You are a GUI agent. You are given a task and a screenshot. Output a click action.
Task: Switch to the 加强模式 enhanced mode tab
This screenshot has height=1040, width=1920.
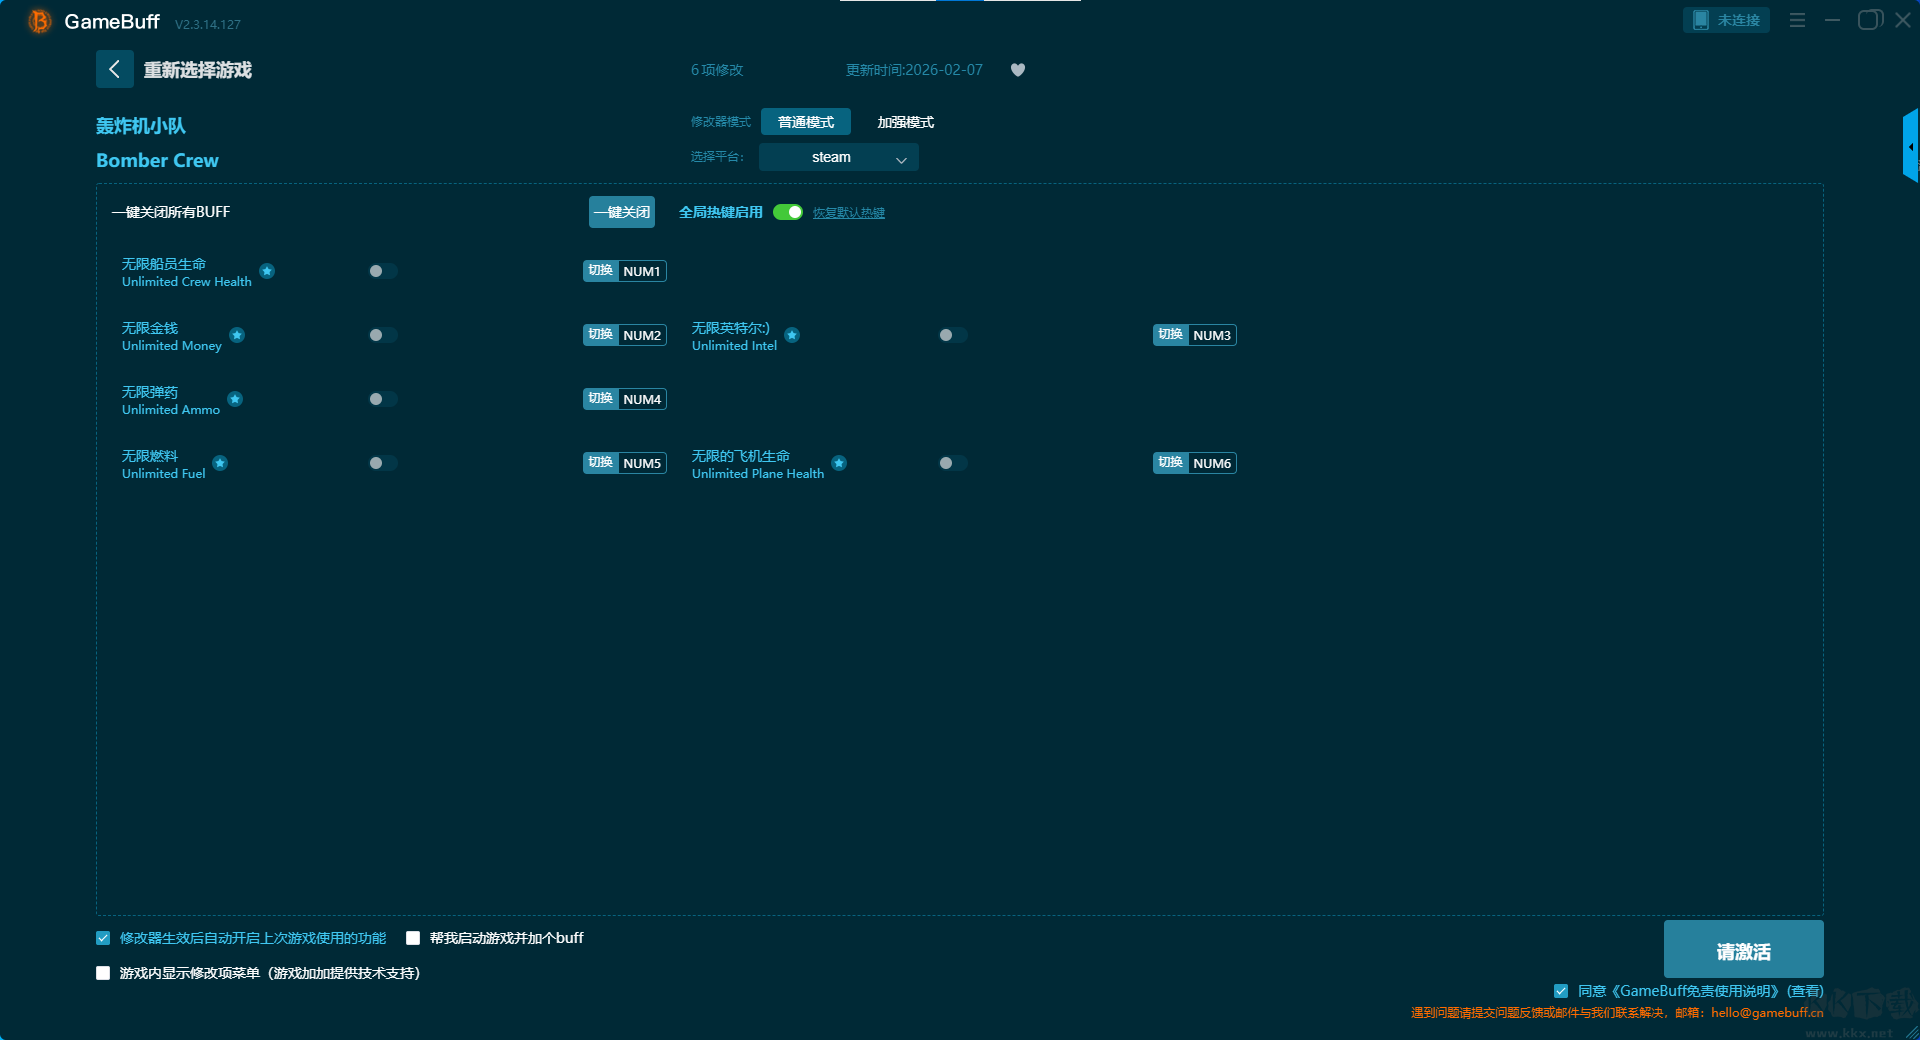905,122
